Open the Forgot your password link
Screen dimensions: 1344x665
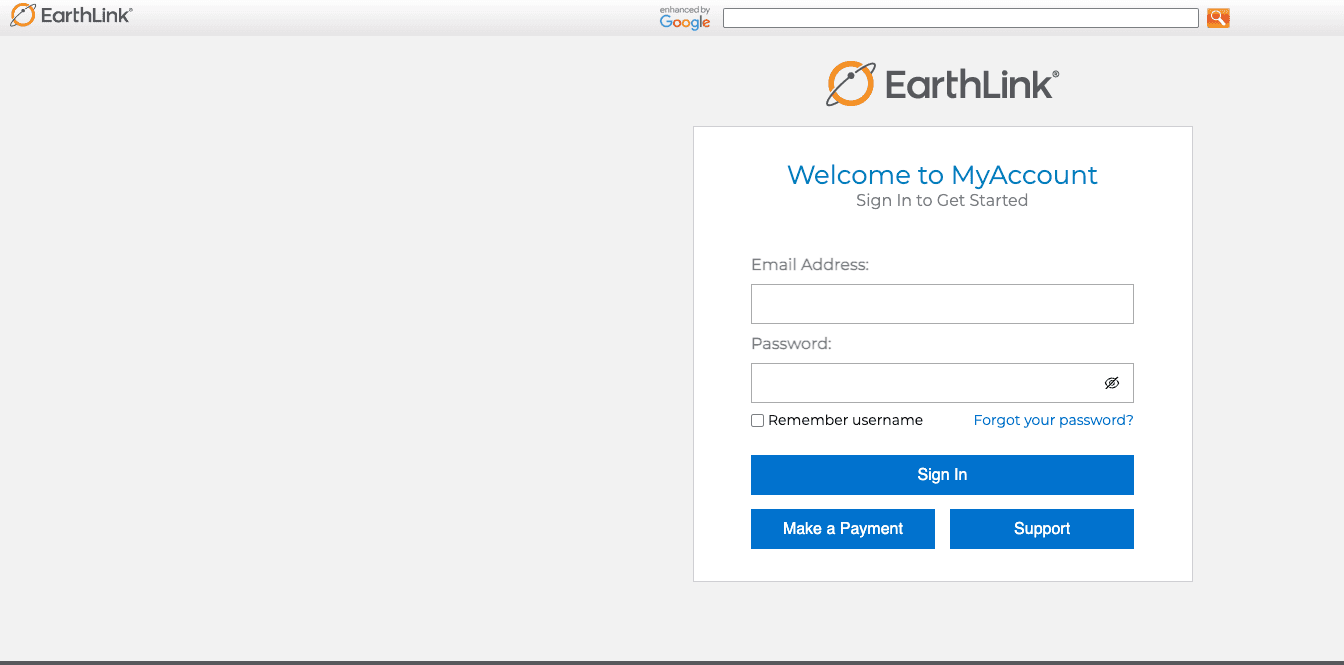pos(1053,420)
